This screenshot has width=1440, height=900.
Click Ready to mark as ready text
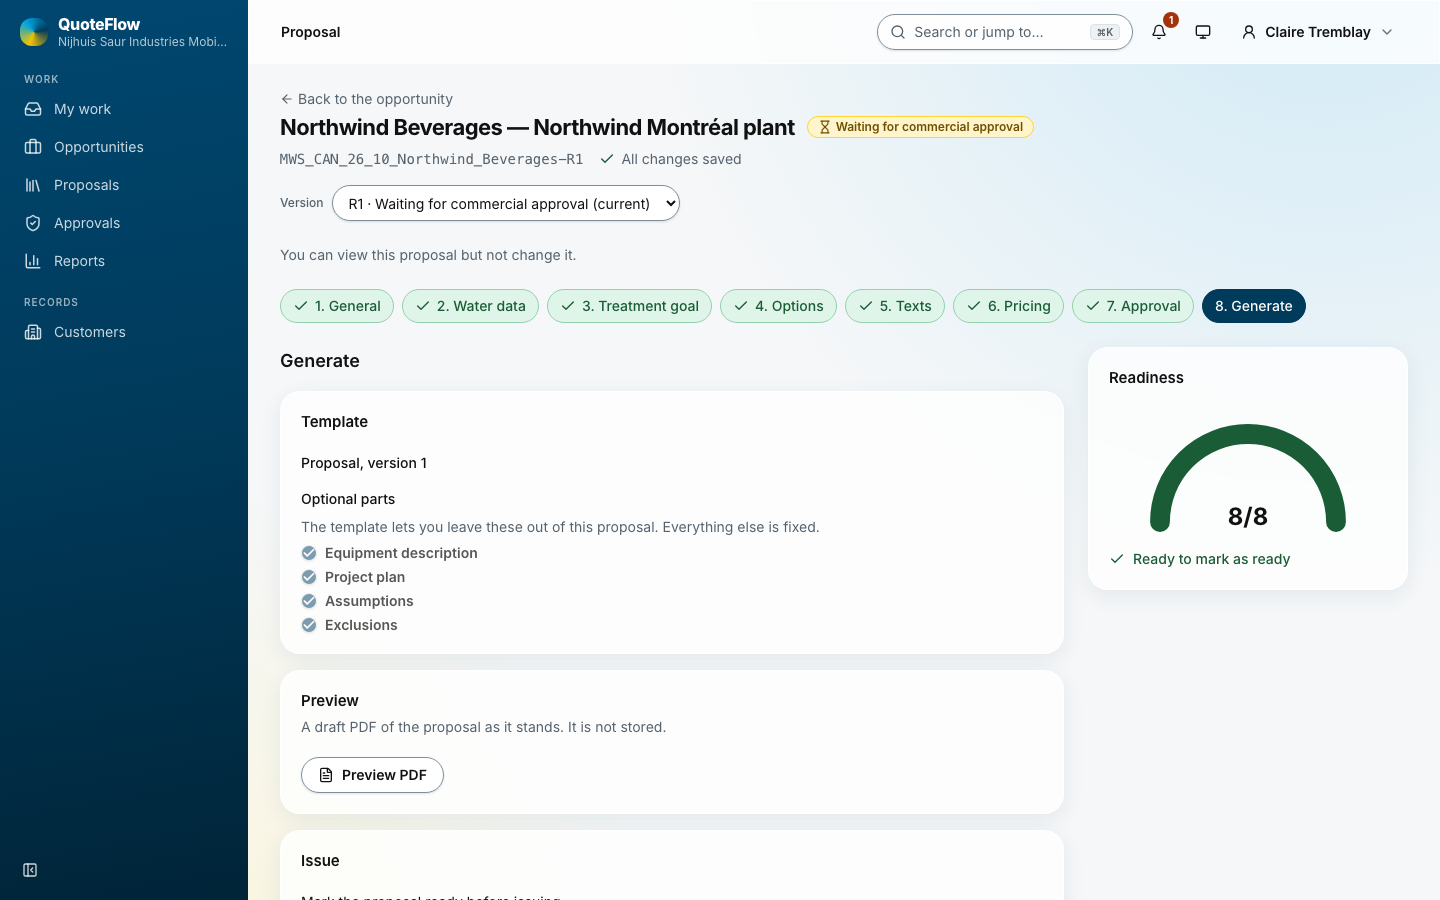[1211, 559]
